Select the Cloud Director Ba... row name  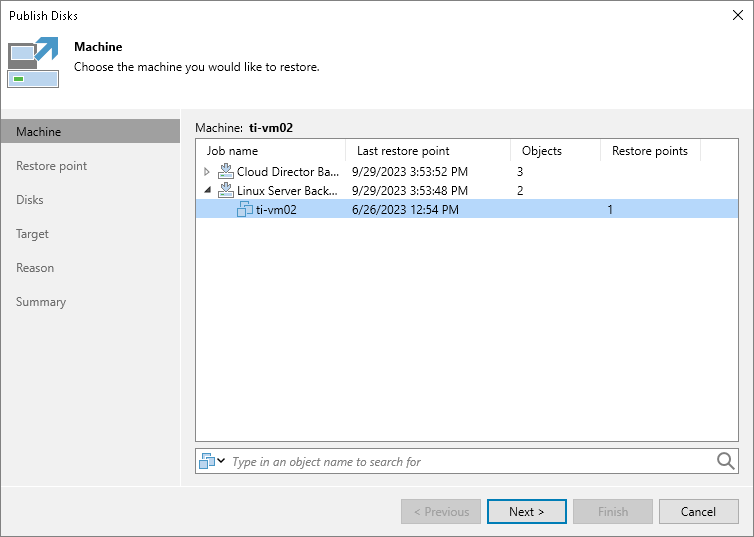point(288,172)
